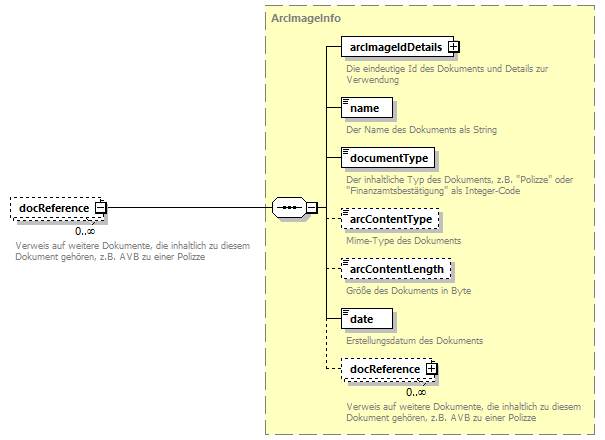Select the parent docReference element outside ArcImageInfo

pos(53,208)
